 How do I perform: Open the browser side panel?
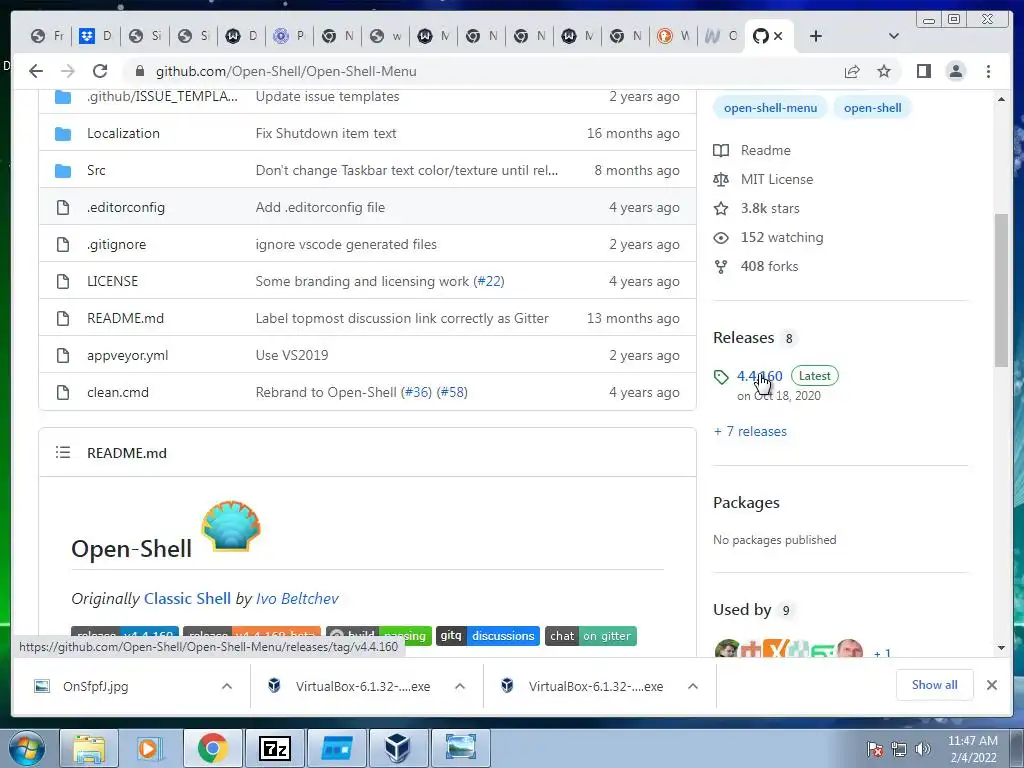coord(923,71)
